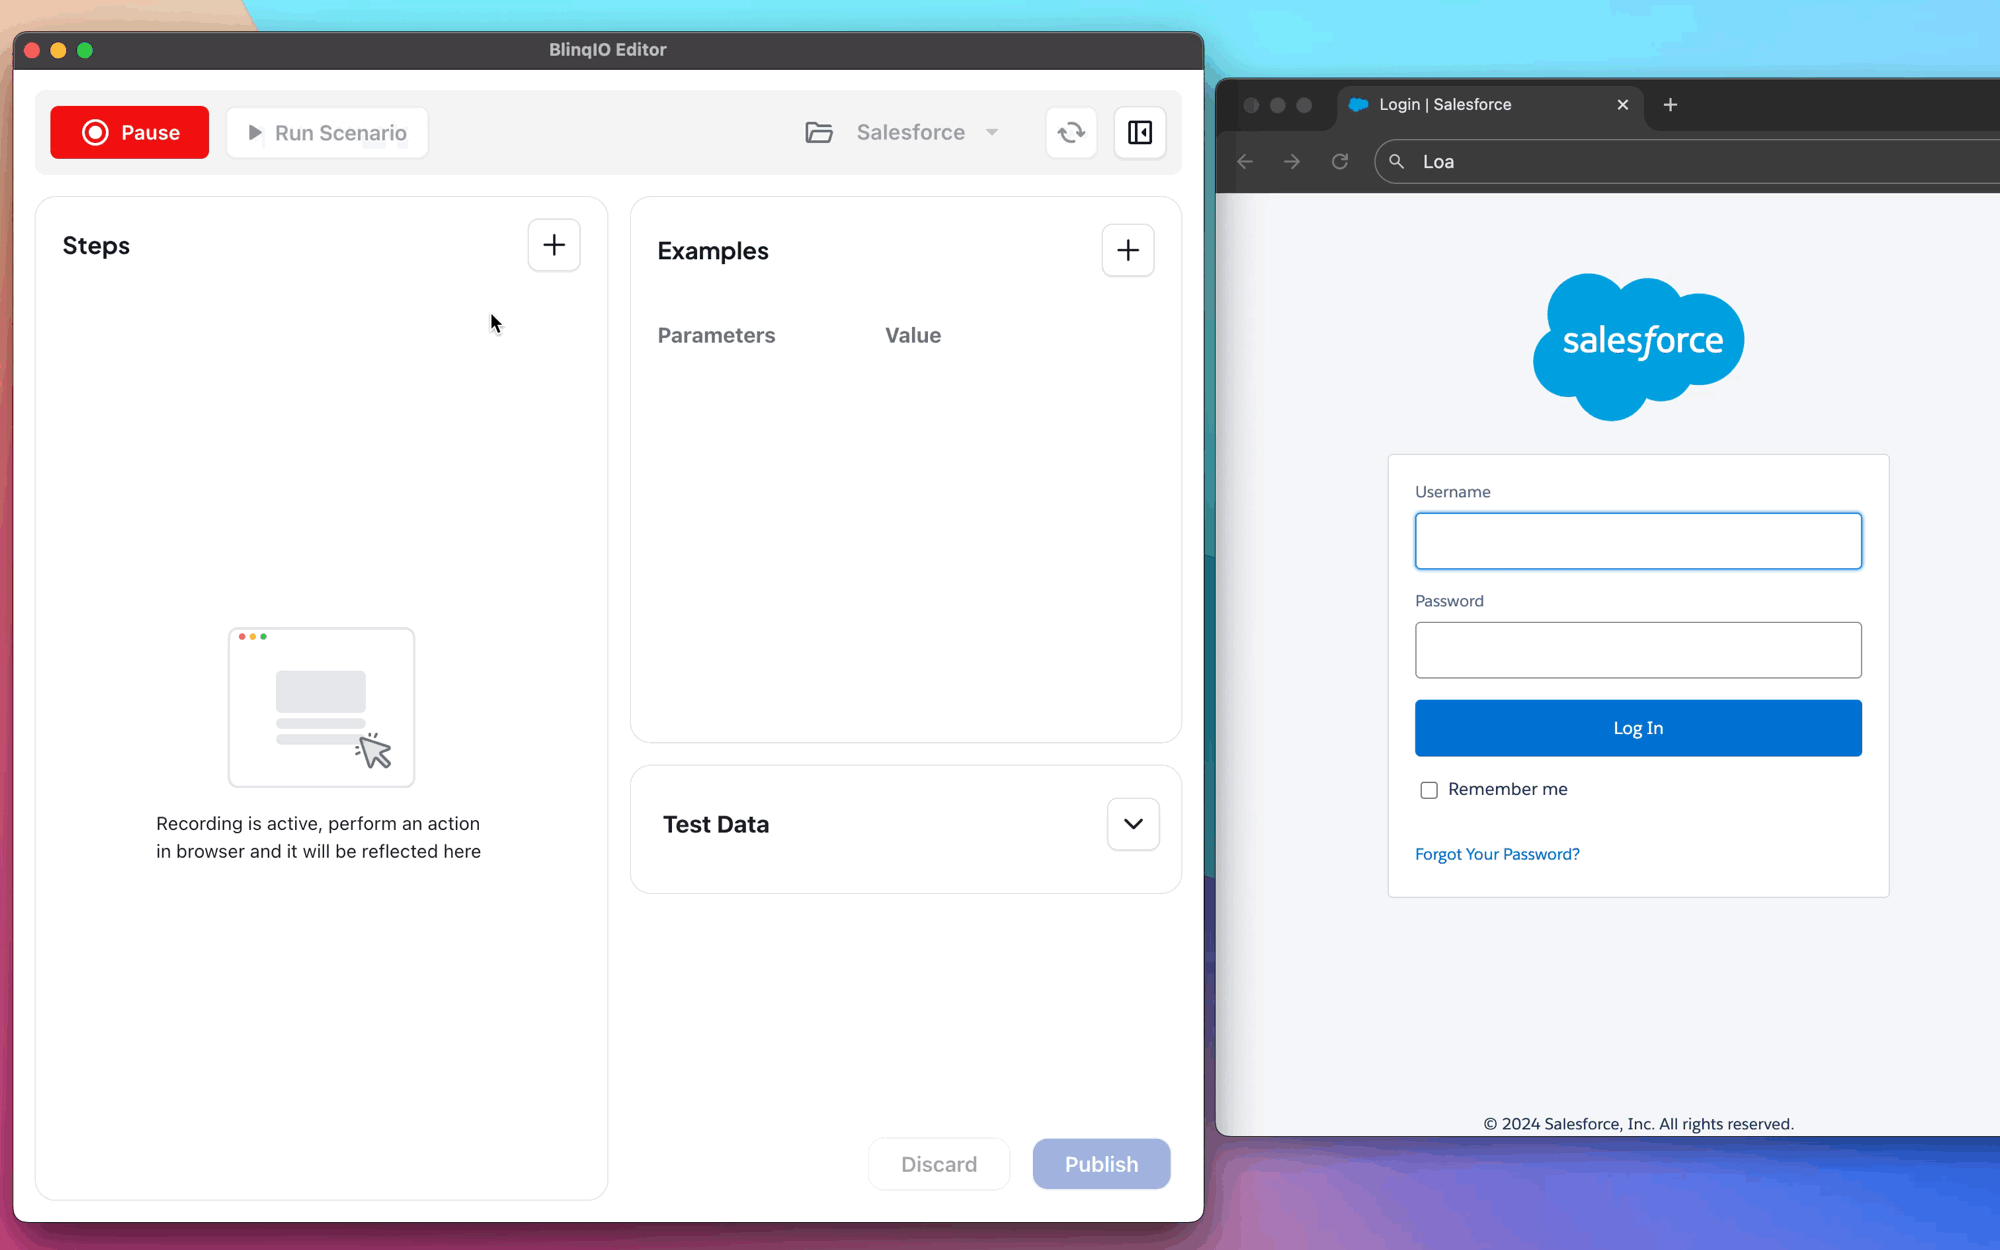Open Forgot Your Password link
The width and height of the screenshot is (2000, 1250).
tap(1497, 854)
